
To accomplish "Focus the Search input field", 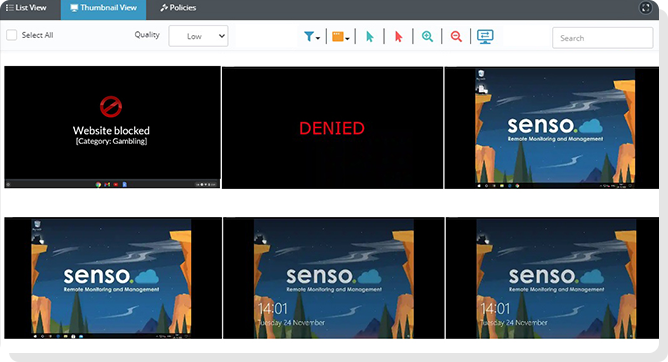I will [602, 38].
